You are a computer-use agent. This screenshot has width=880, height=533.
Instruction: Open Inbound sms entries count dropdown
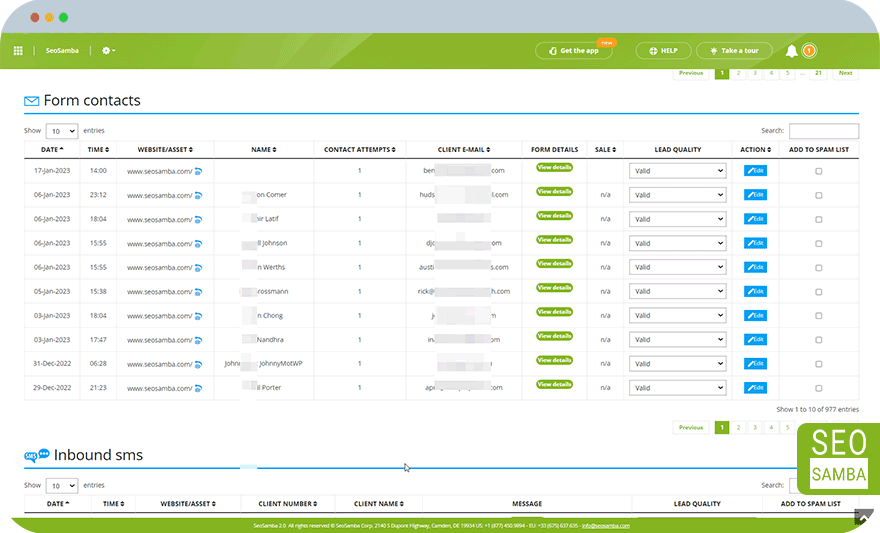(62, 486)
